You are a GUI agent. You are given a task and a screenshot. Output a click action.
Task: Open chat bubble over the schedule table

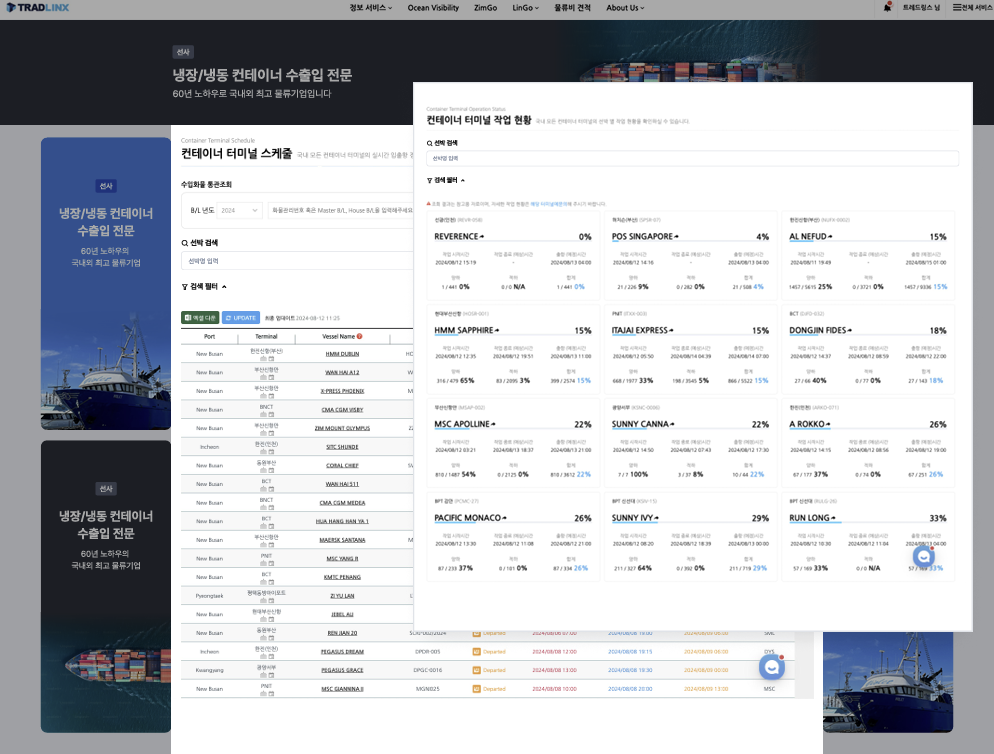[772, 666]
